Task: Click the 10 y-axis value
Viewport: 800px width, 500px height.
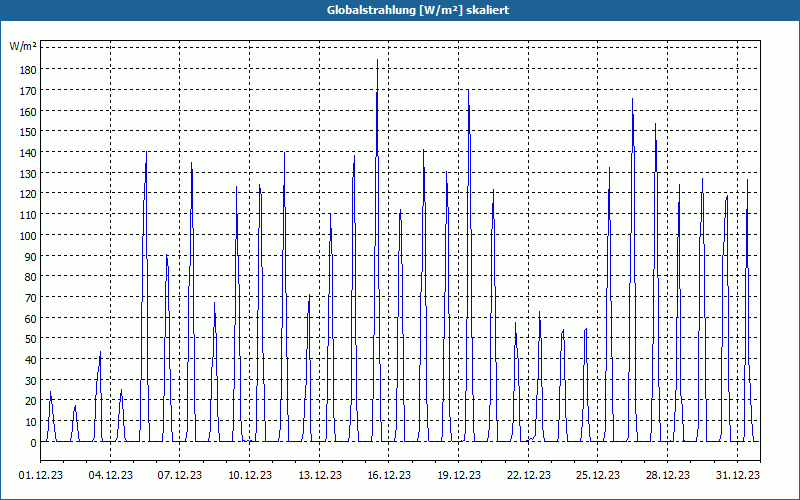Action: (x=30, y=422)
